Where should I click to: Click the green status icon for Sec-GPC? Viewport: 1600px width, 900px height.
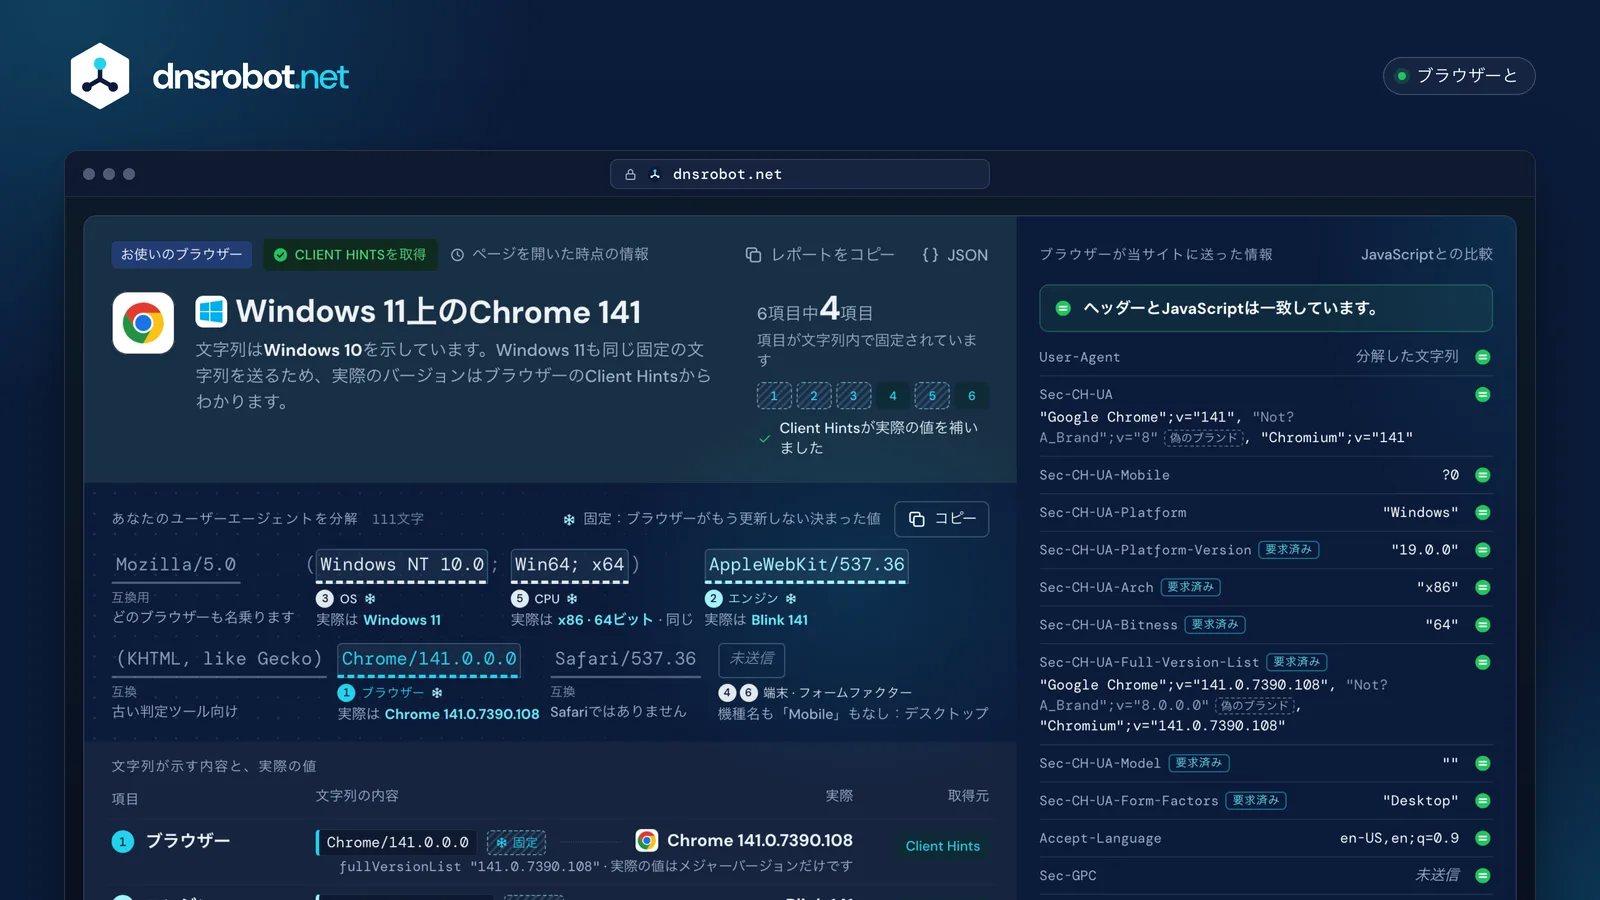[x=1483, y=876]
